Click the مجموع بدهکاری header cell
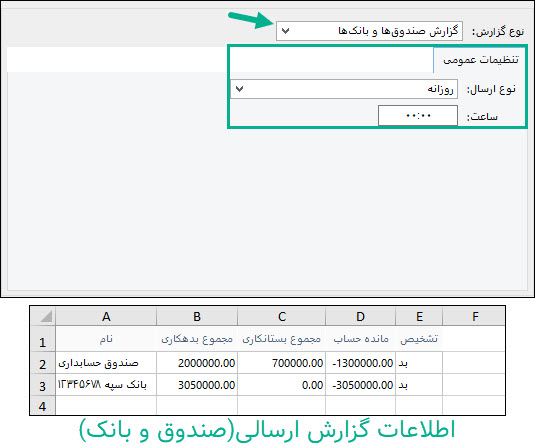Image resolution: width=535 pixels, height=448 pixels. (x=197, y=339)
